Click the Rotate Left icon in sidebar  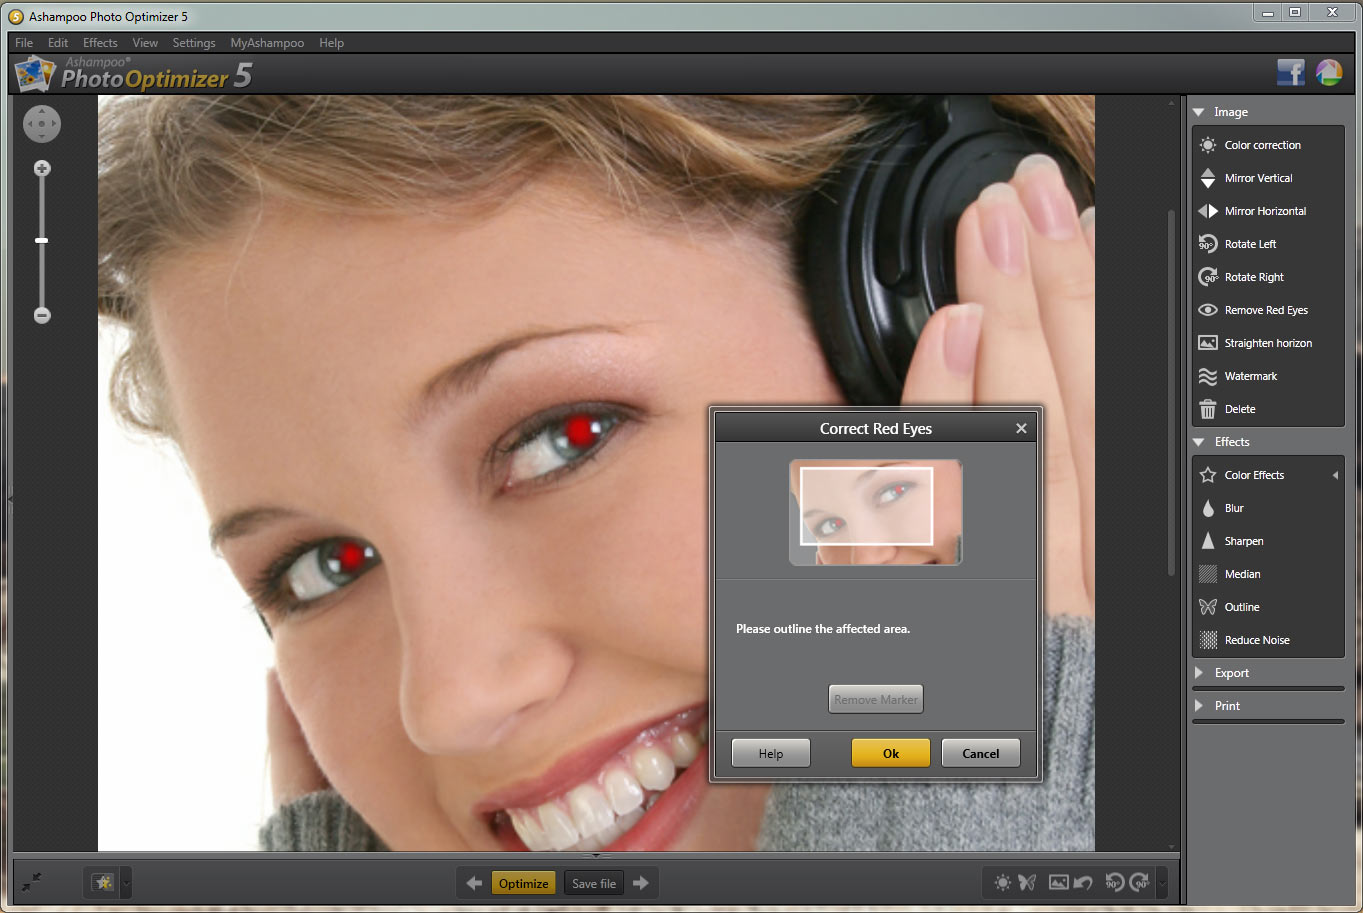point(1208,244)
